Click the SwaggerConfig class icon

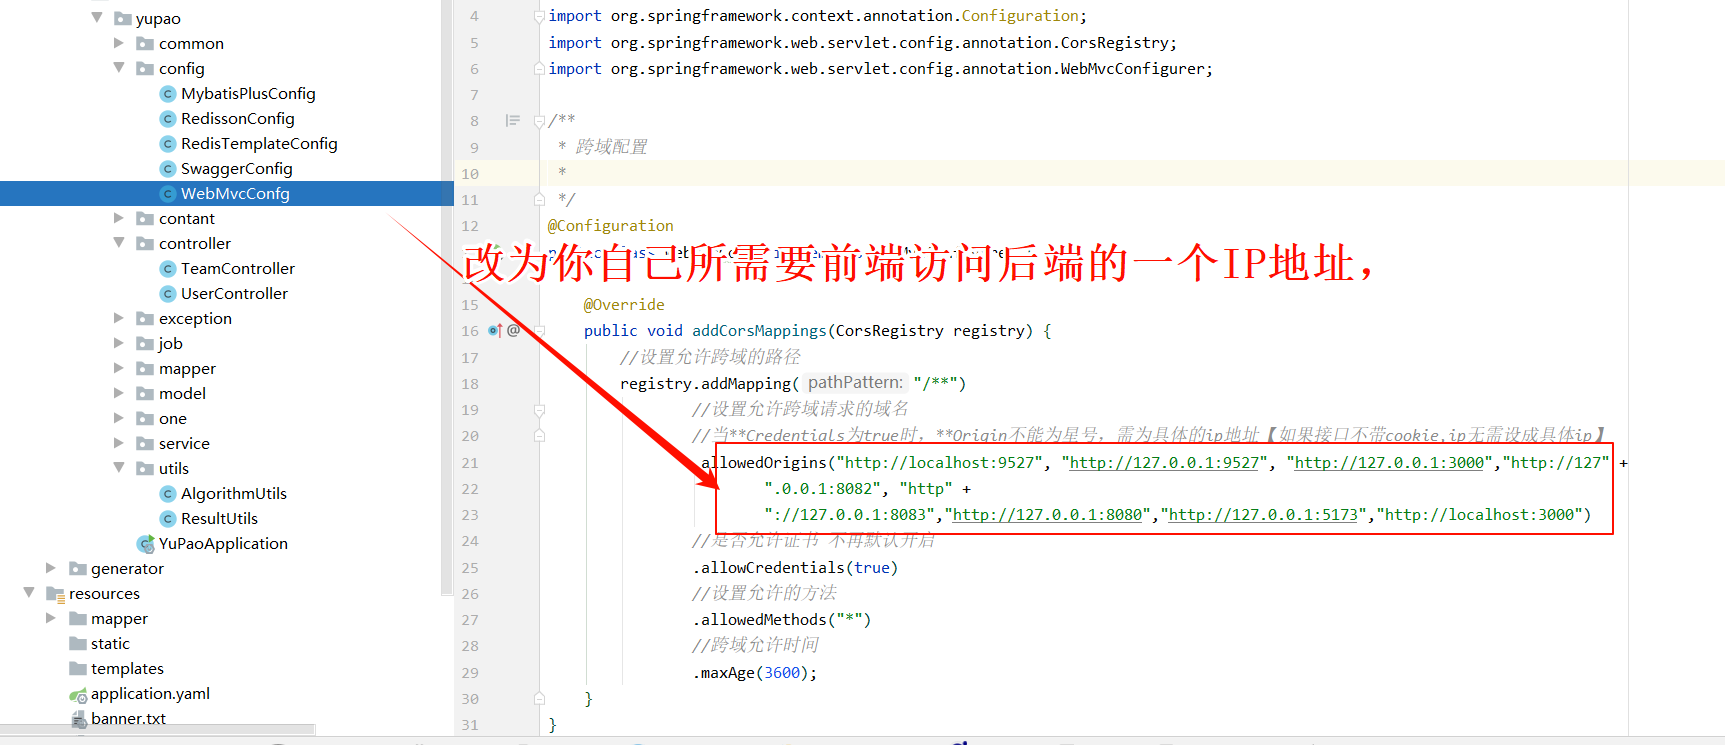168,169
